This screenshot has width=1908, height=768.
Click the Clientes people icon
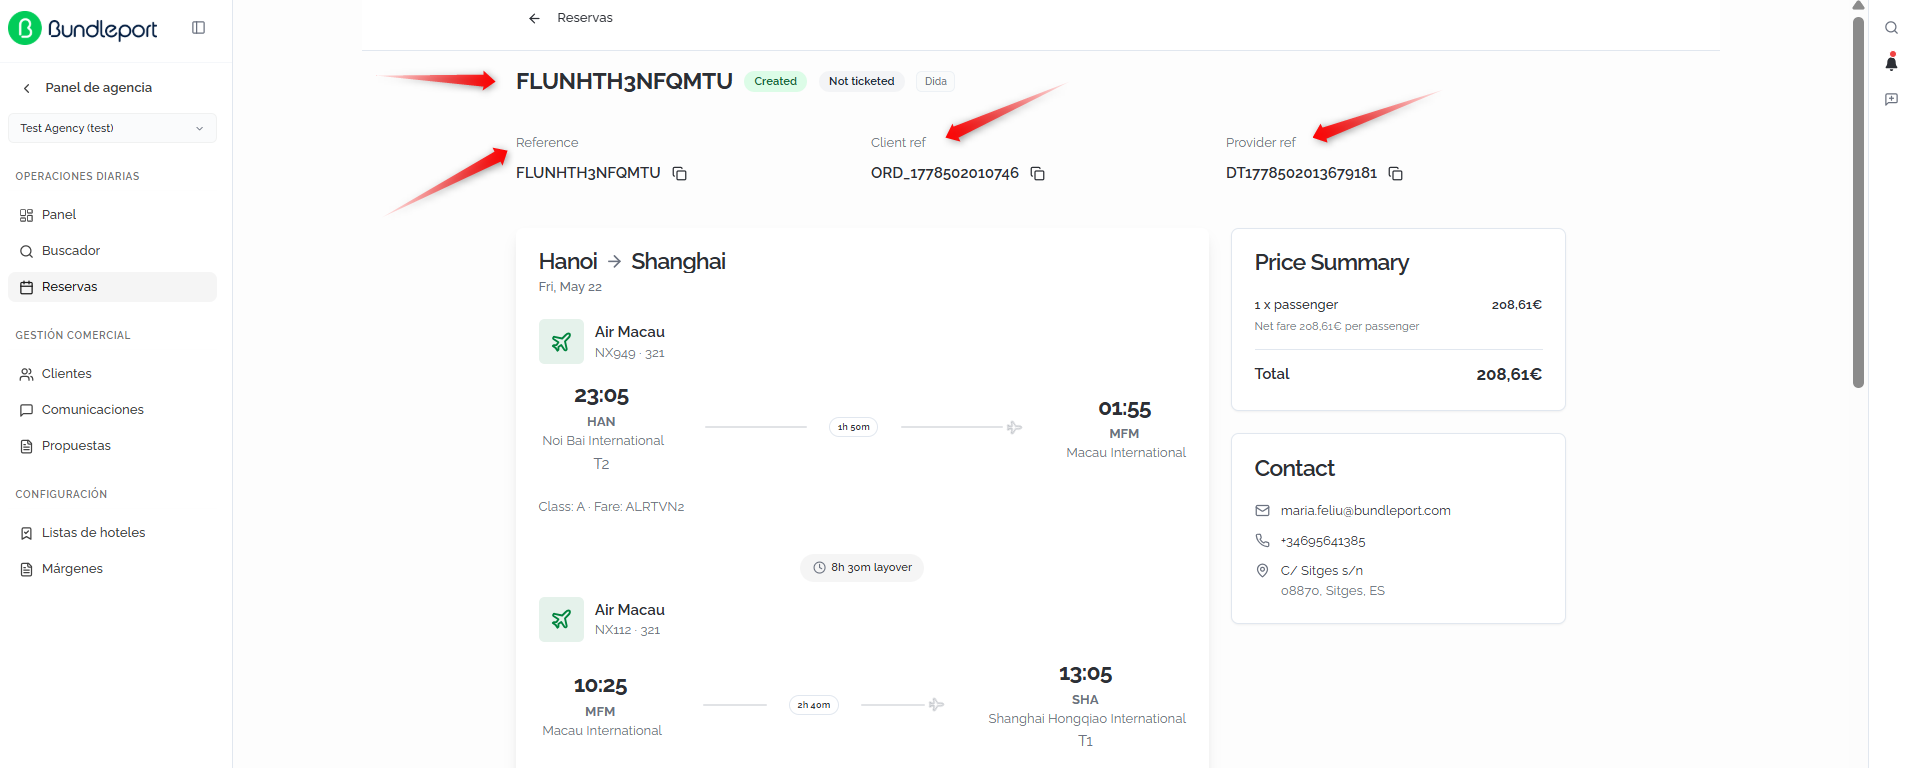[27, 374]
